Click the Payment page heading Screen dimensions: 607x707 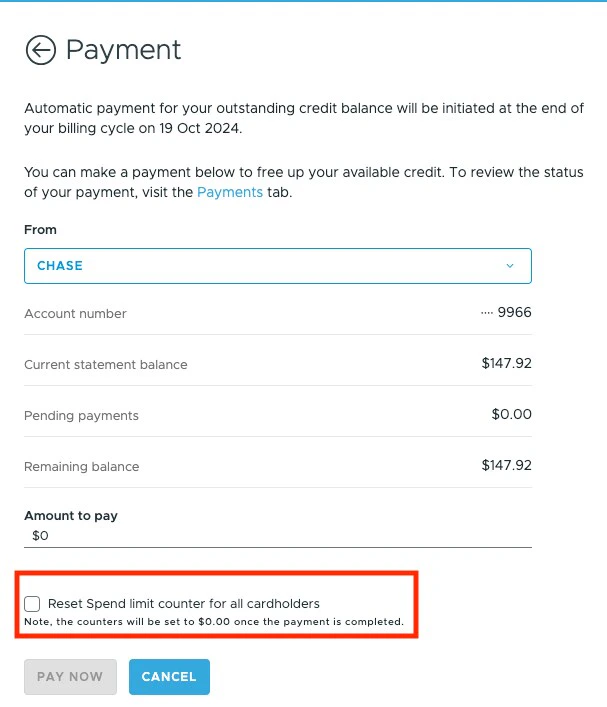(123, 50)
